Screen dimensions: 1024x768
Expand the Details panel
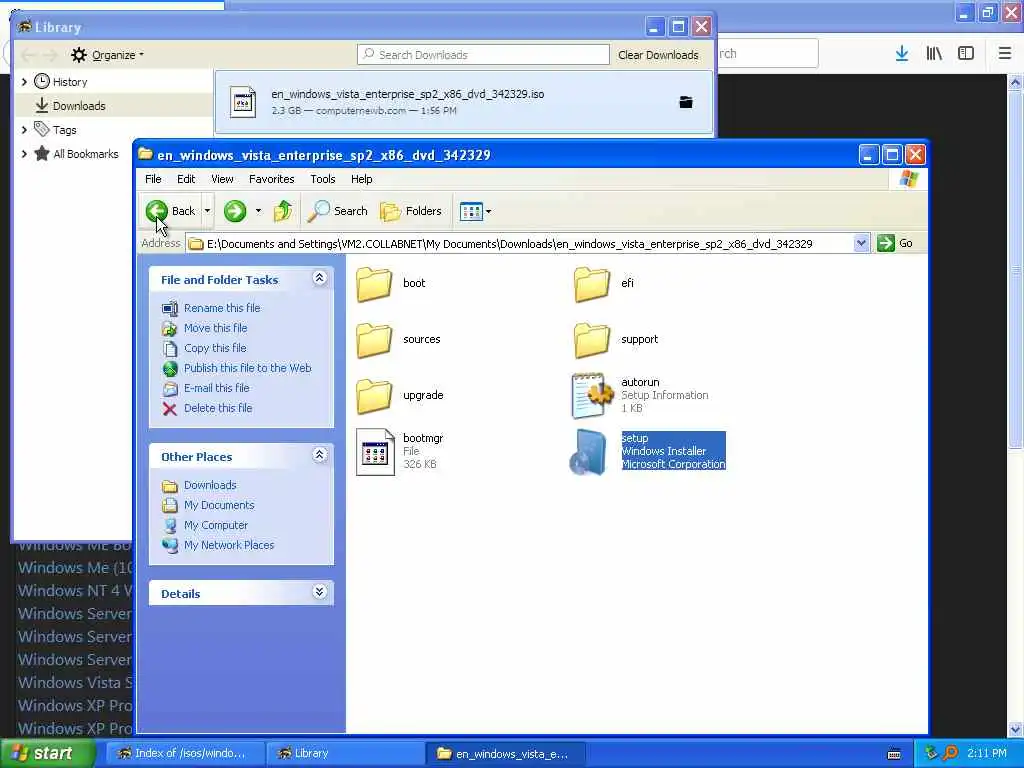[319, 592]
